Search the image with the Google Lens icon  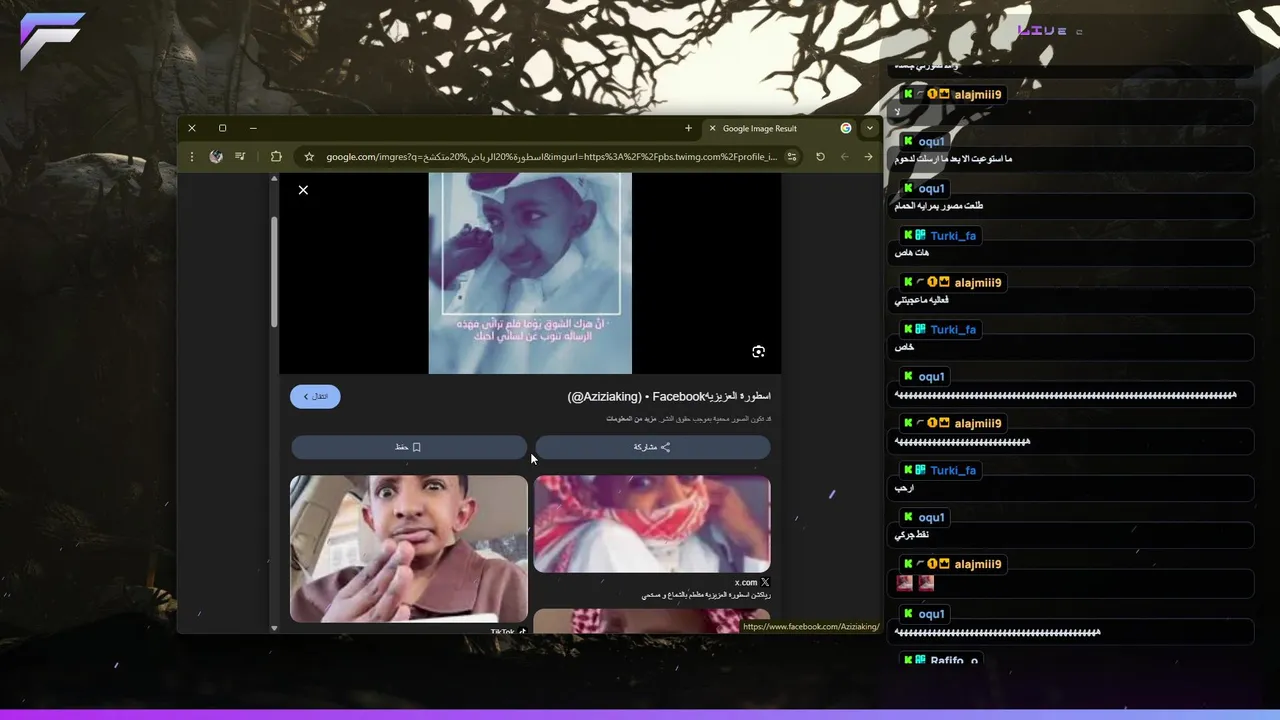coord(758,351)
